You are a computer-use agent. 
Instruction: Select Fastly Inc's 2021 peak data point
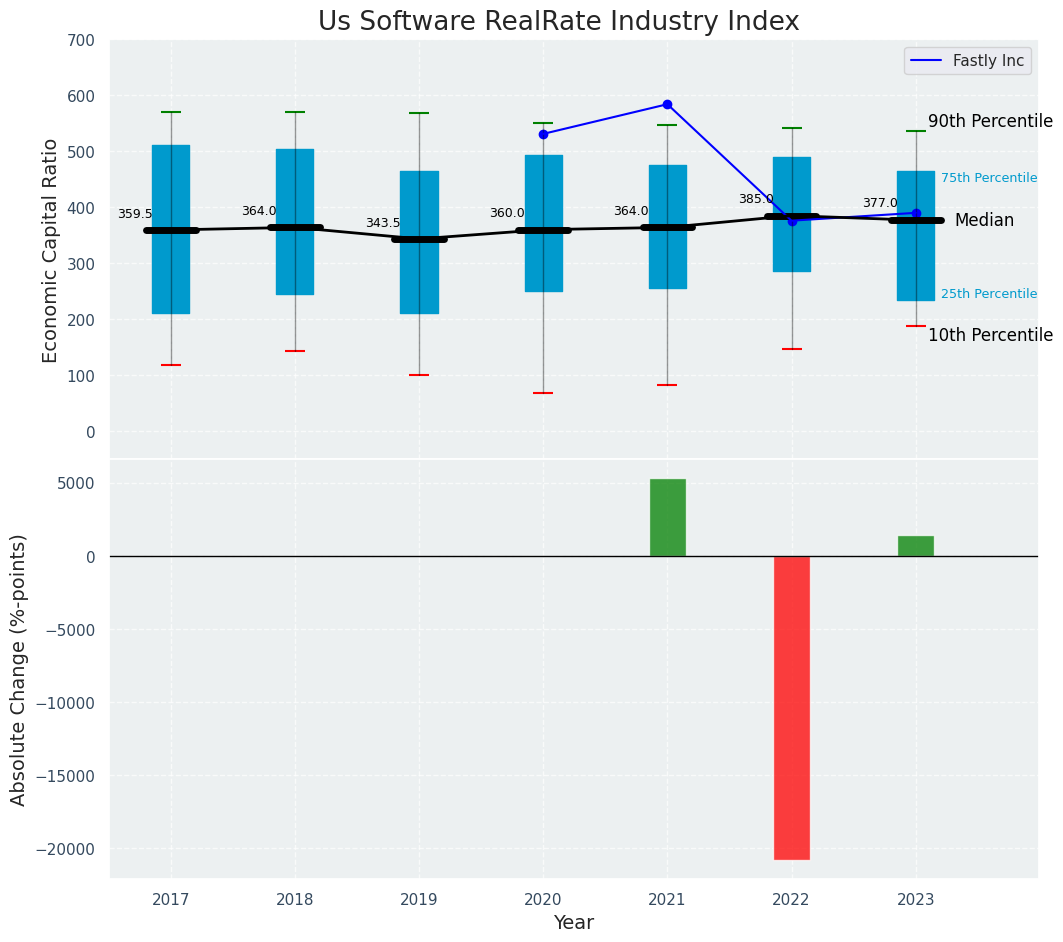tap(667, 104)
